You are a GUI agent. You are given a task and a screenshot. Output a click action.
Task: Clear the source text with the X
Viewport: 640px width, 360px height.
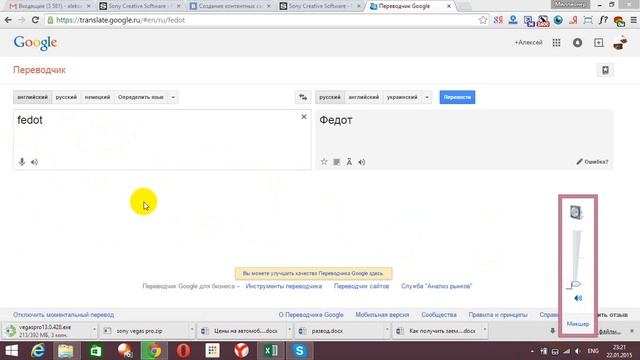pyautogui.click(x=304, y=117)
